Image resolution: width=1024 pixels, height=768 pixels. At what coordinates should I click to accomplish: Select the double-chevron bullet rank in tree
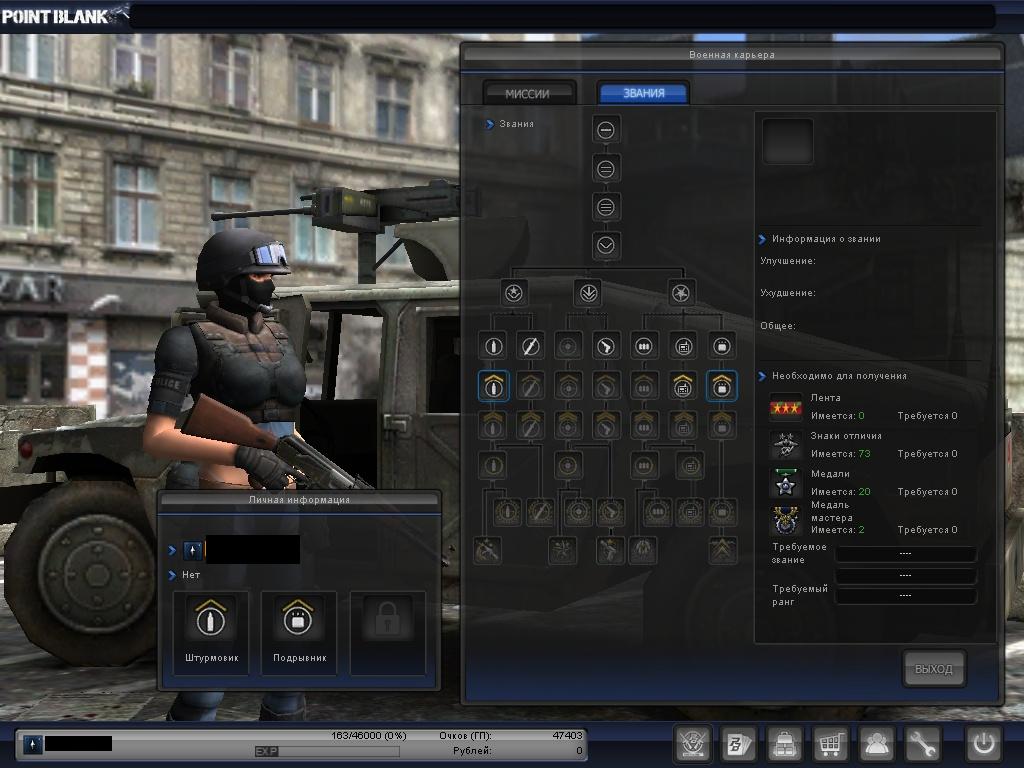493,425
